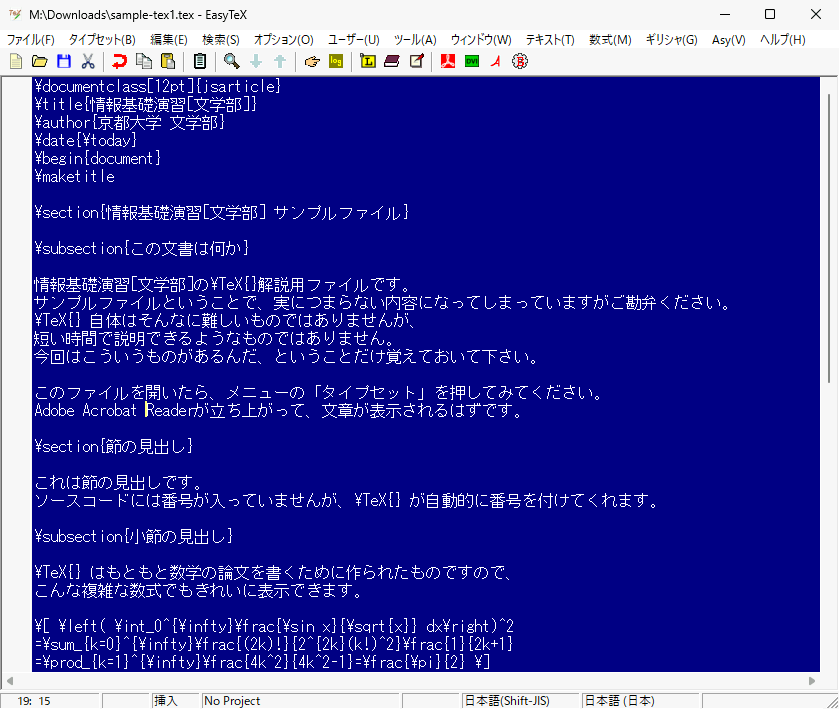
Task: Close the EasyTeX window
Action: pos(815,14)
